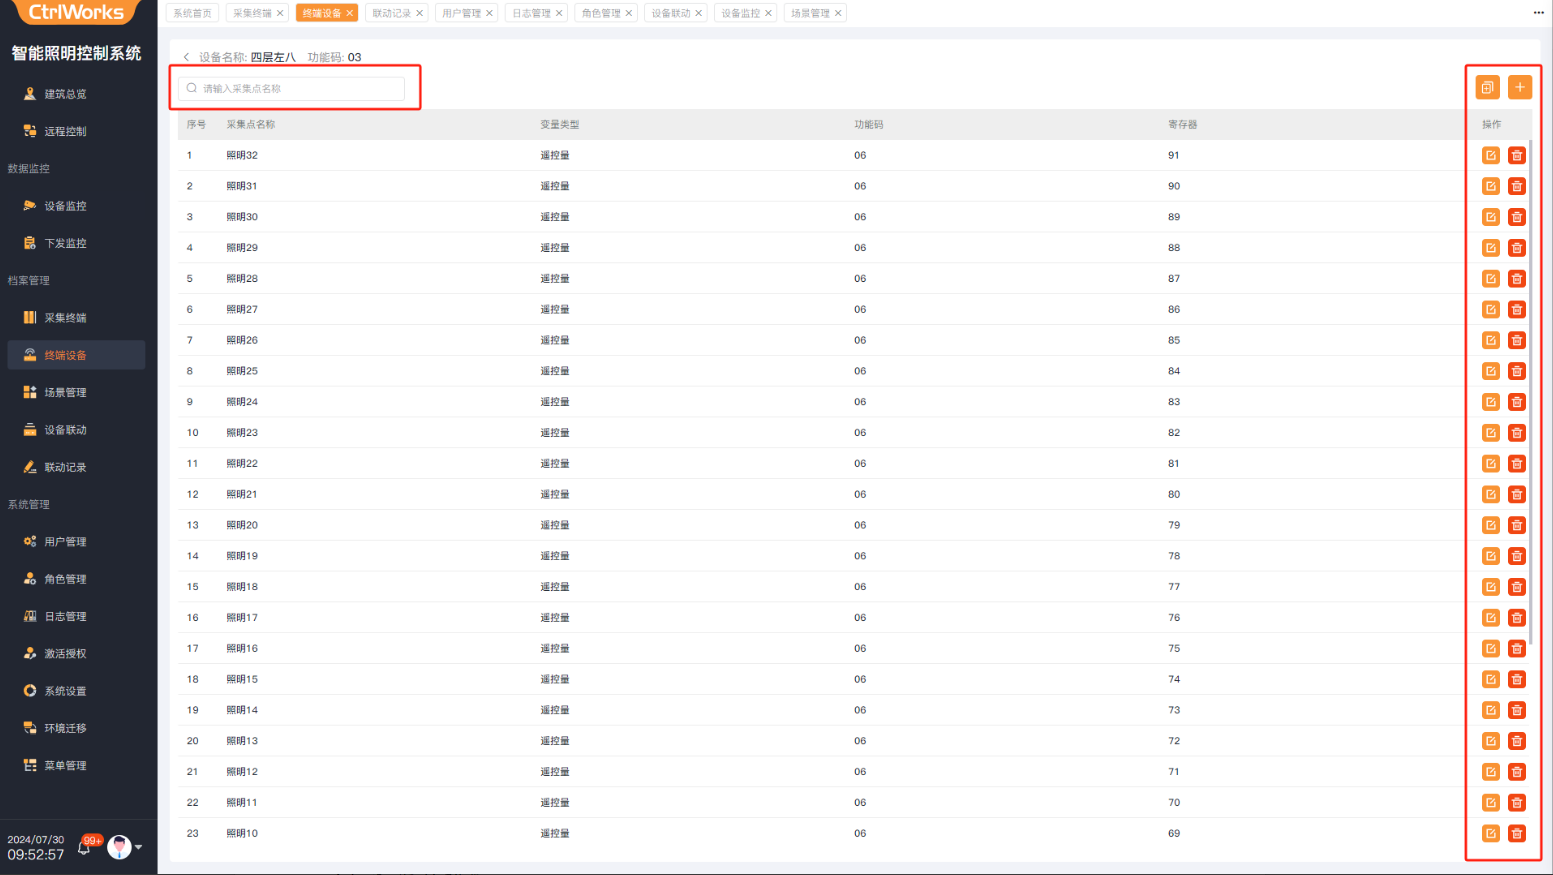Viewport: 1553px width, 875px height.
Task: Click the edit icon for 照明32 row
Action: point(1490,155)
